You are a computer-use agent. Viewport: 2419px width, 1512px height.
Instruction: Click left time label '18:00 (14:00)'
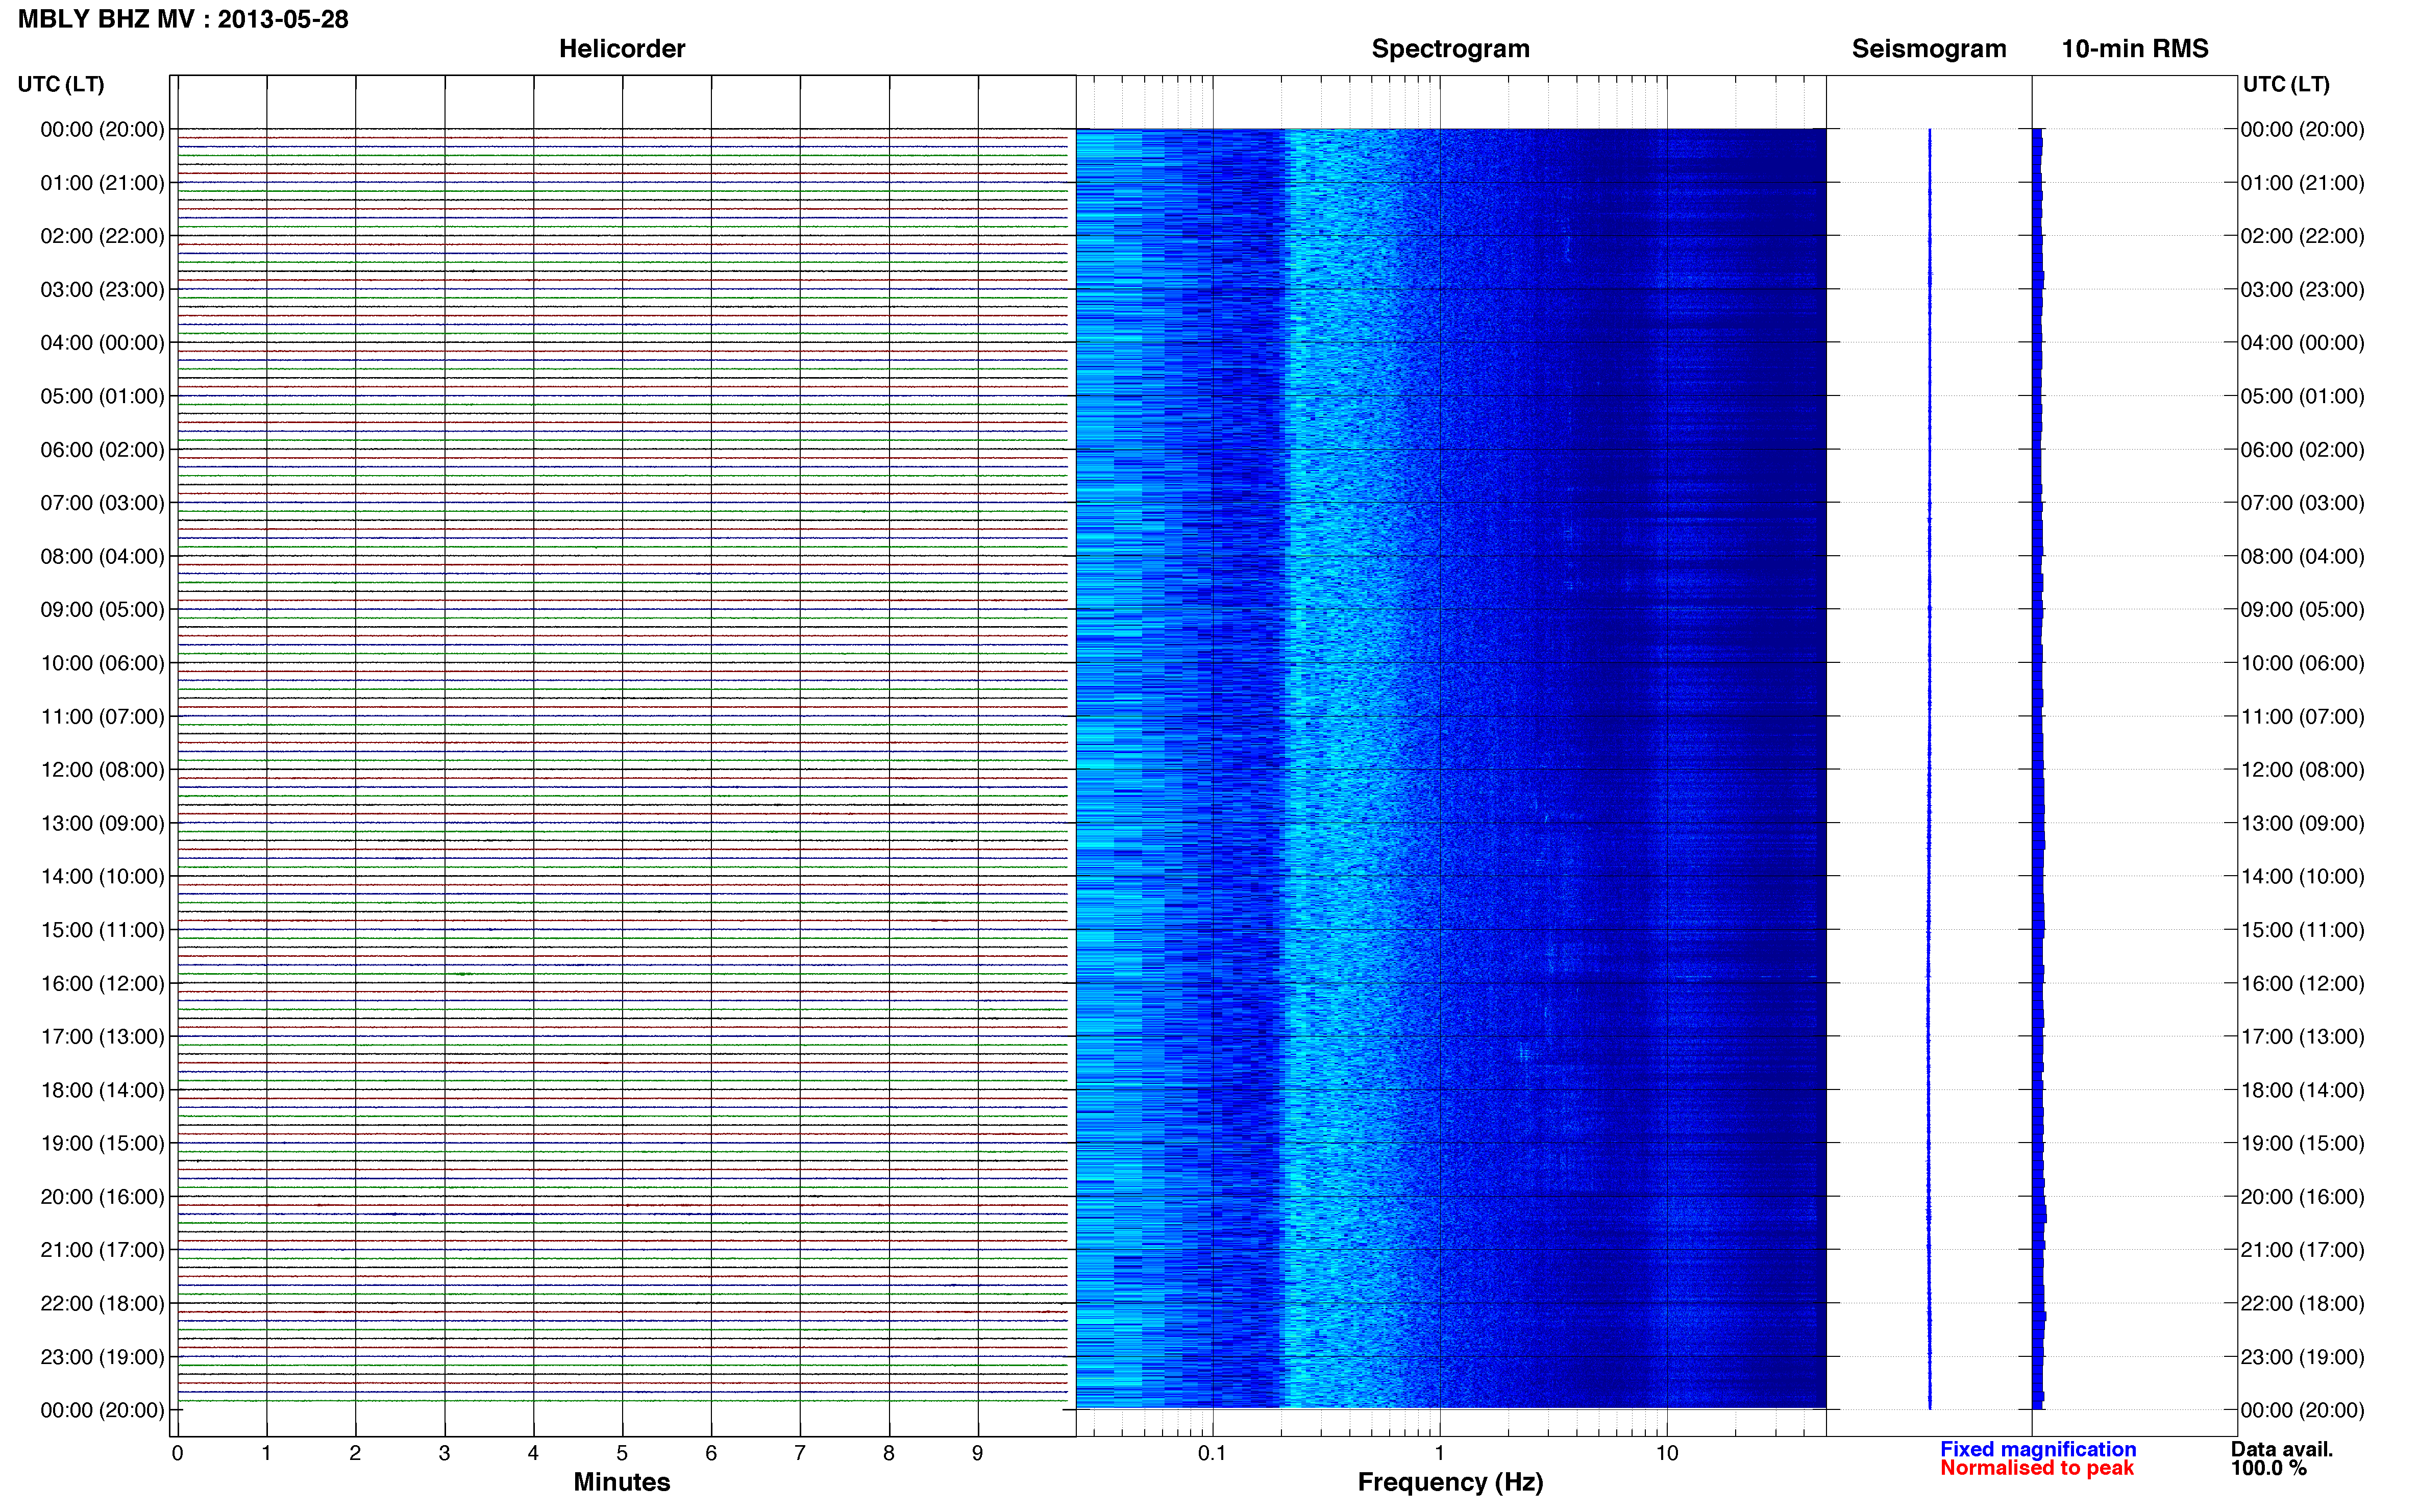click(102, 1090)
